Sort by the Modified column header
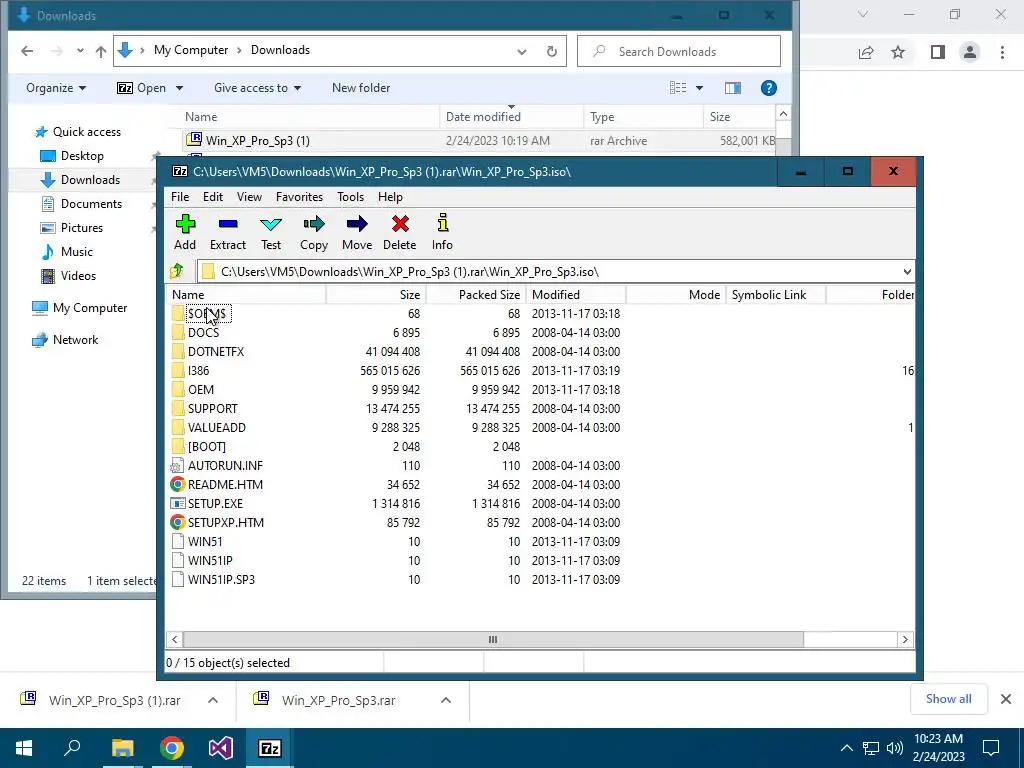This screenshot has width=1024, height=768. [577, 295]
